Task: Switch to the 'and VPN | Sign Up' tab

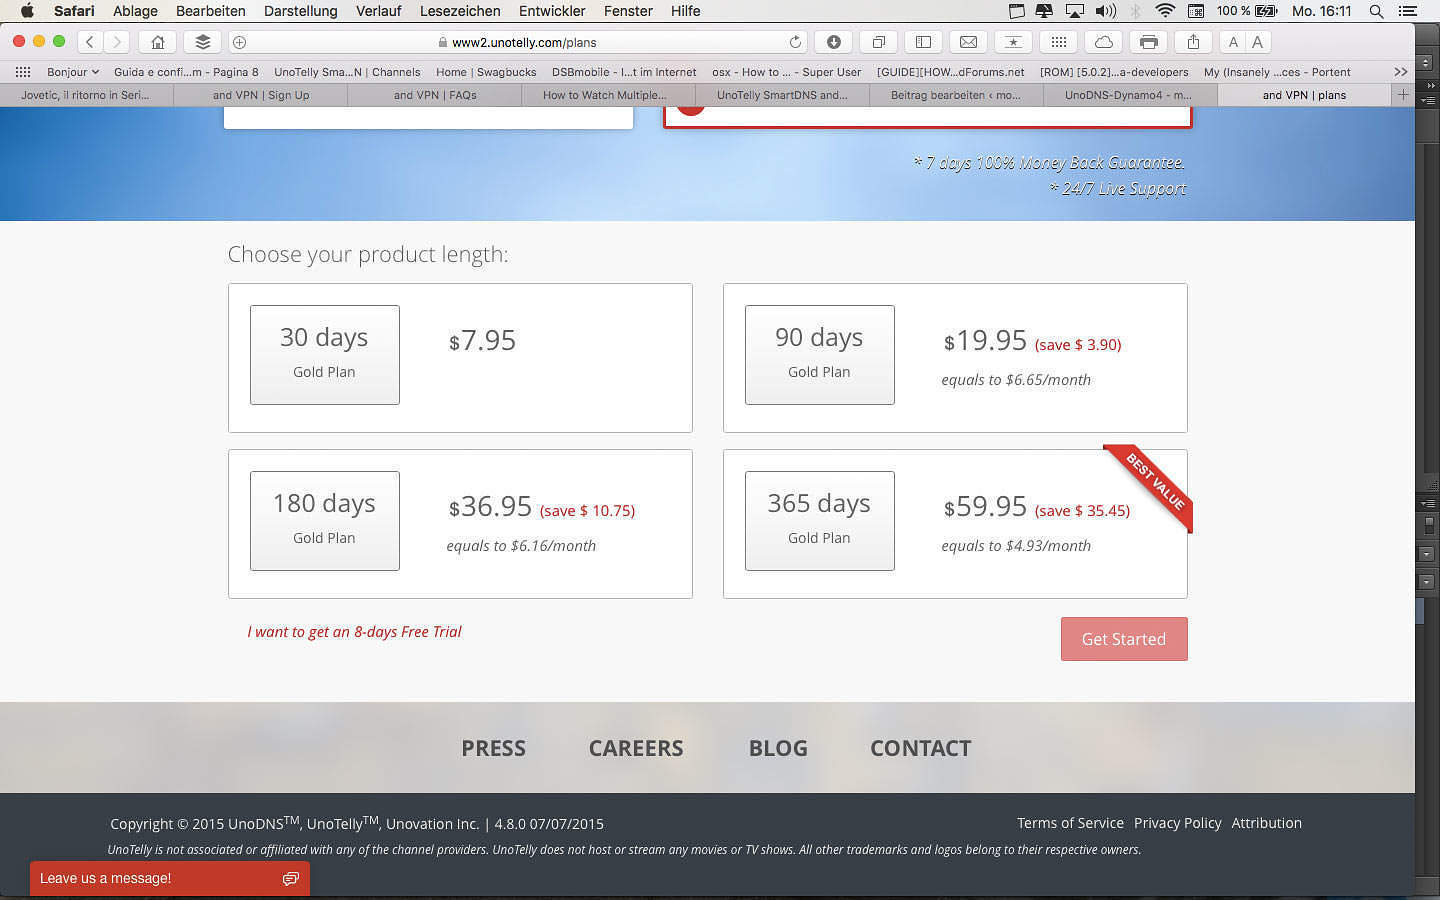Action: 261,95
